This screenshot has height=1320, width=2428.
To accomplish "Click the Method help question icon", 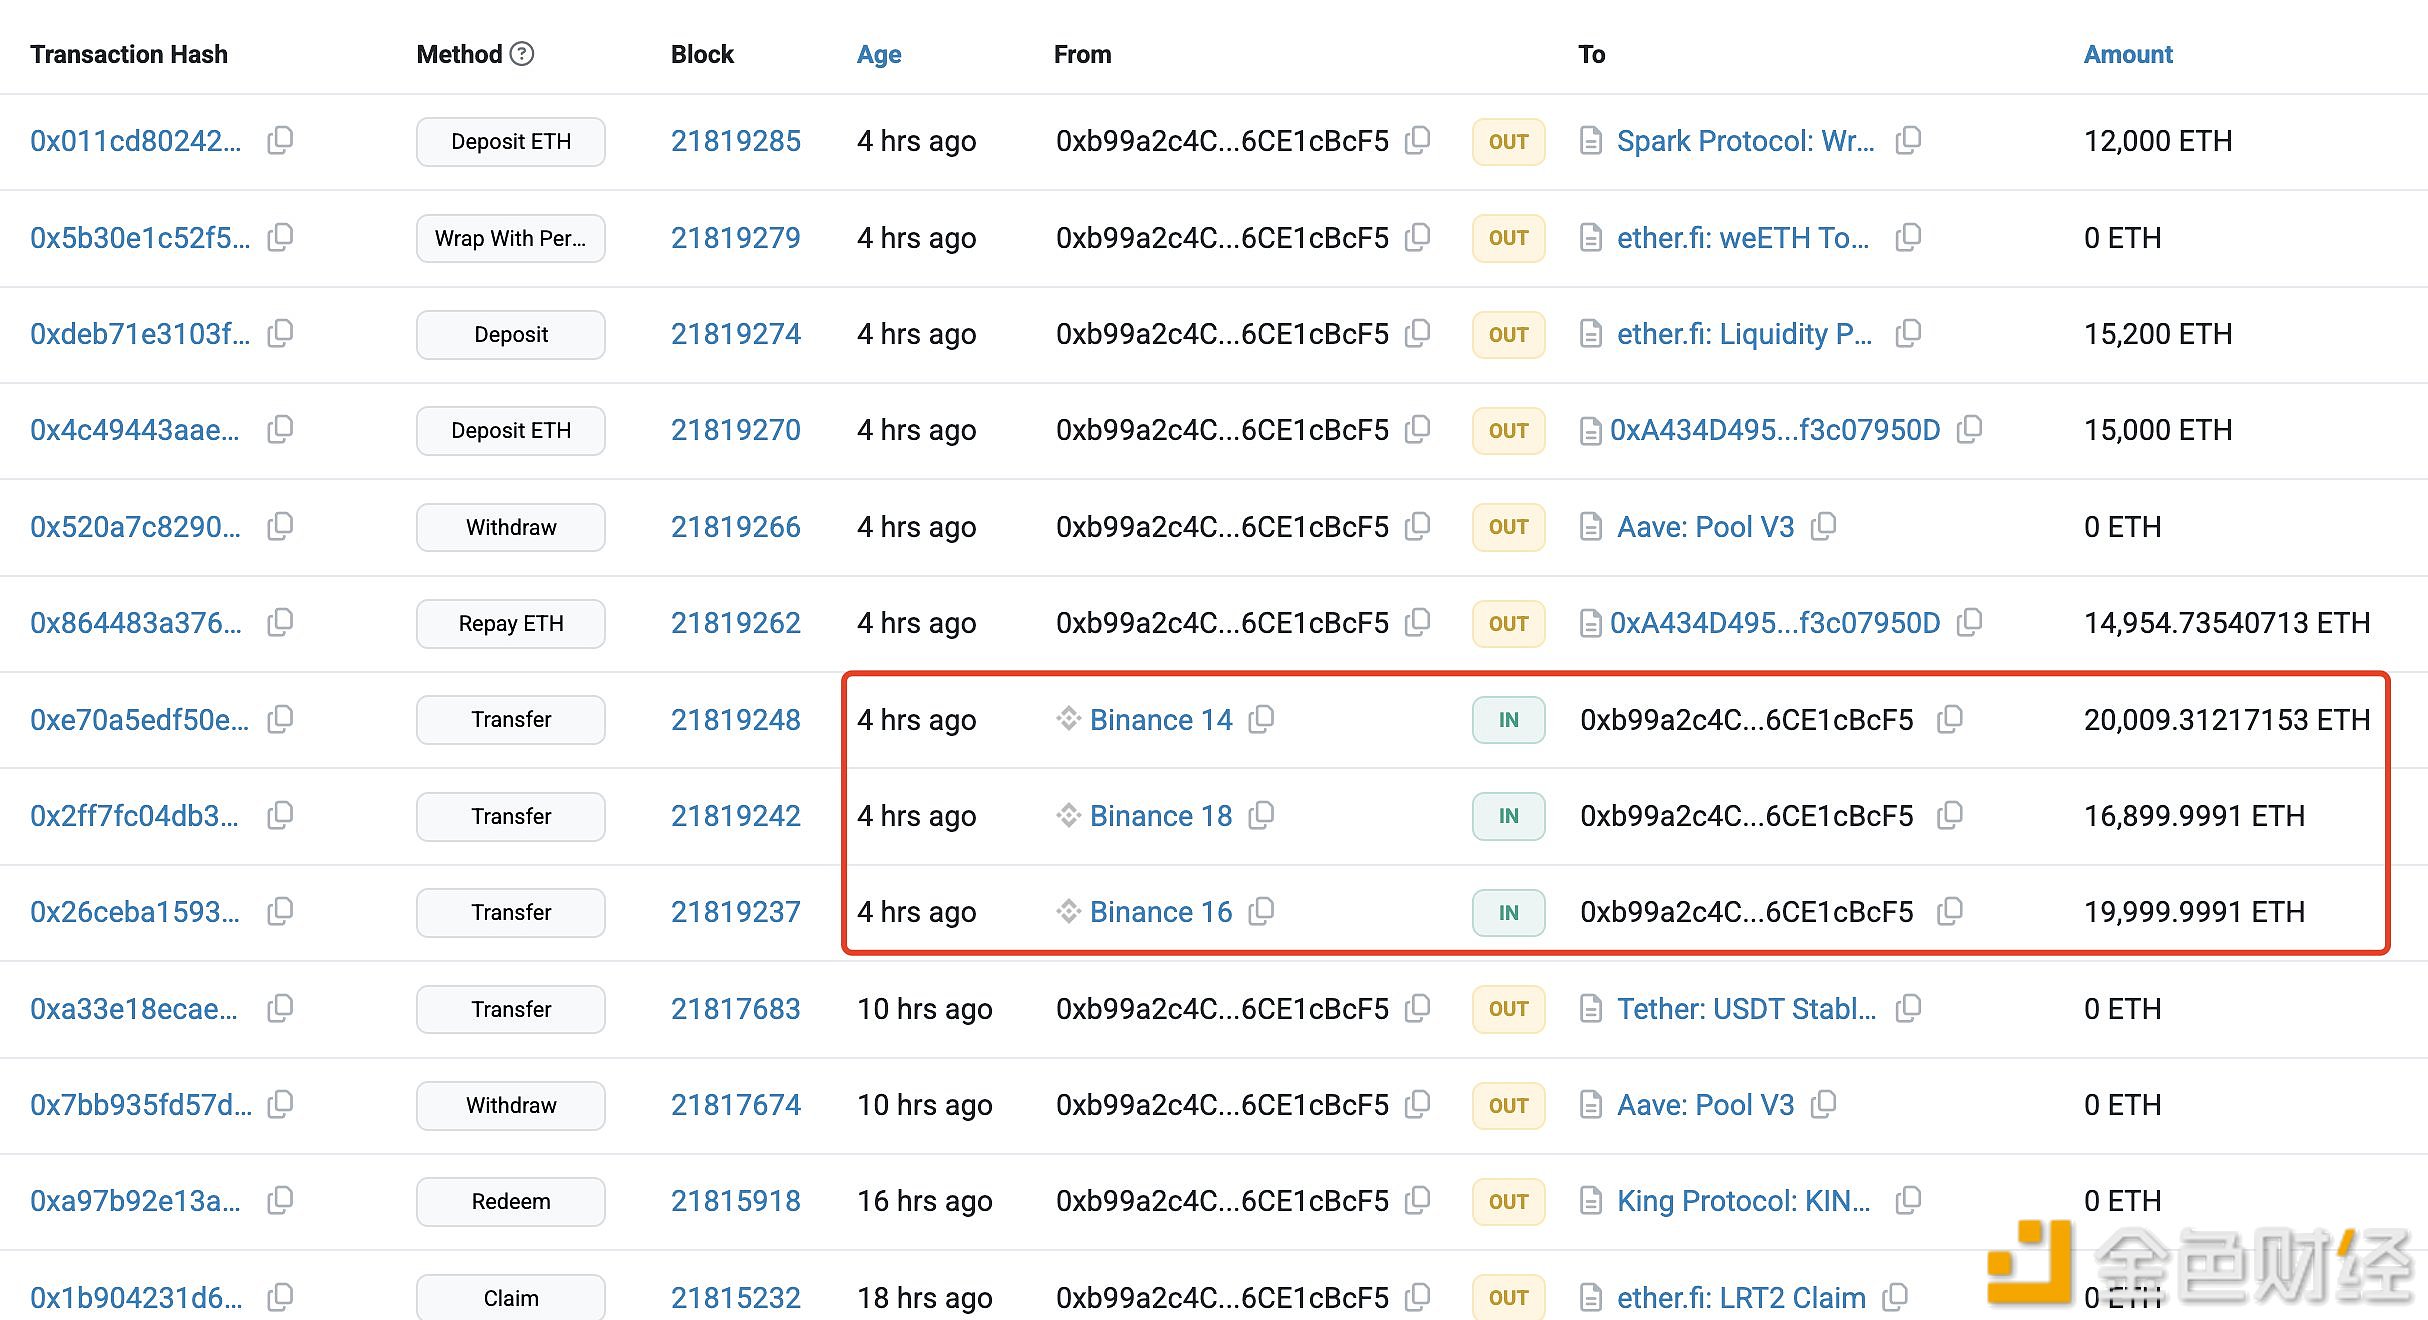I will tap(522, 54).
